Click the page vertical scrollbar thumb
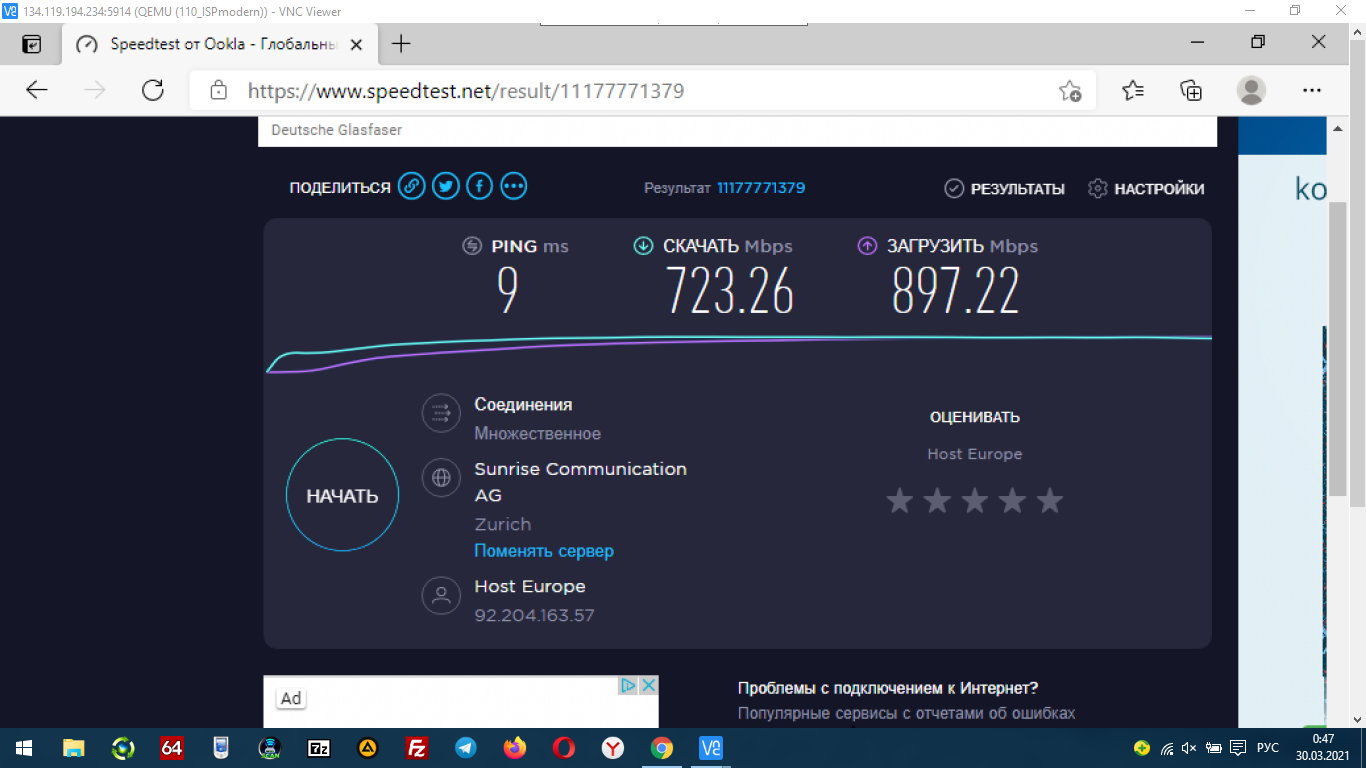Viewport: 1366px width, 768px height. point(1336,349)
